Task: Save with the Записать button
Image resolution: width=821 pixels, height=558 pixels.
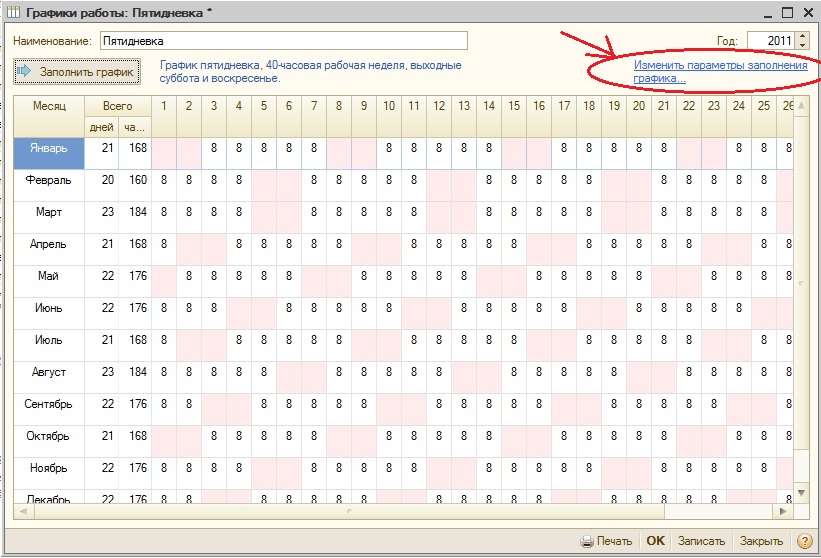Action: (701, 541)
